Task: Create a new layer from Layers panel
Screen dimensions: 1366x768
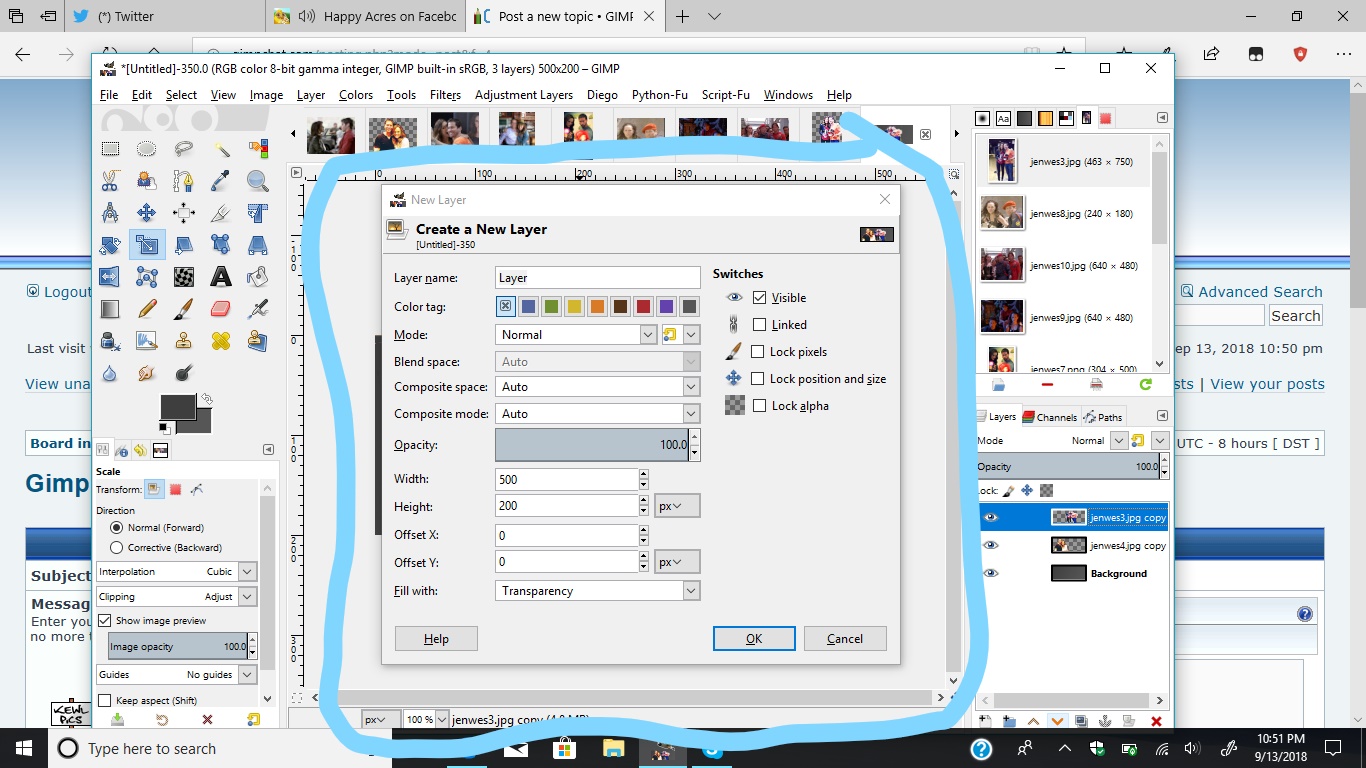Action: pyautogui.click(x=985, y=721)
